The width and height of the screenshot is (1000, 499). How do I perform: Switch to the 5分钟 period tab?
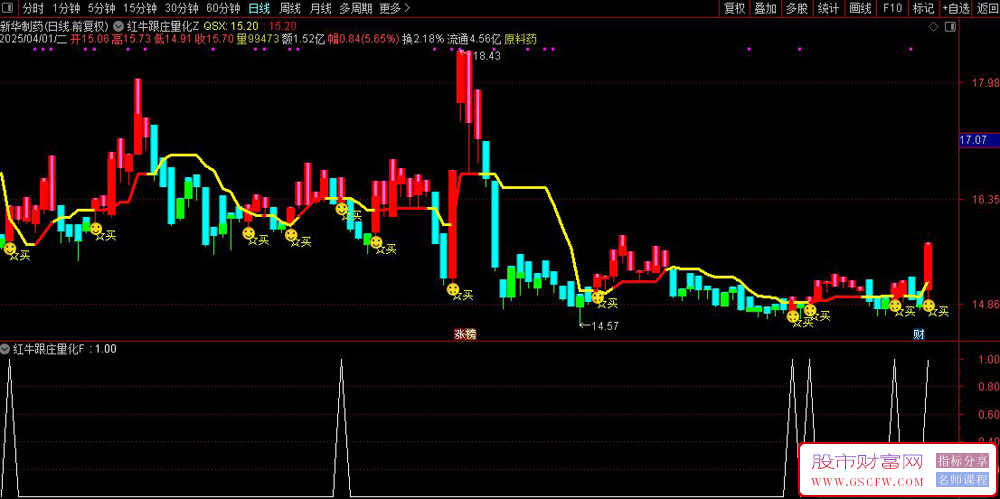[101, 8]
